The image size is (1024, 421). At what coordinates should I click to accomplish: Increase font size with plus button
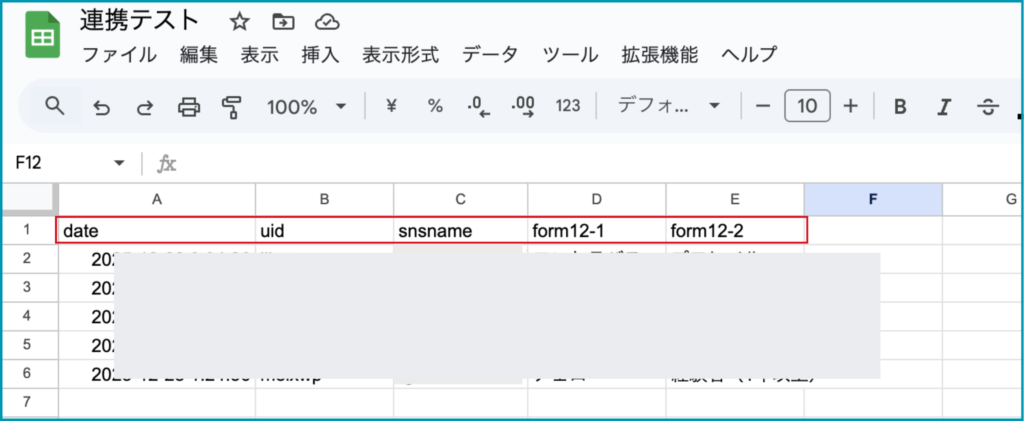coord(850,106)
